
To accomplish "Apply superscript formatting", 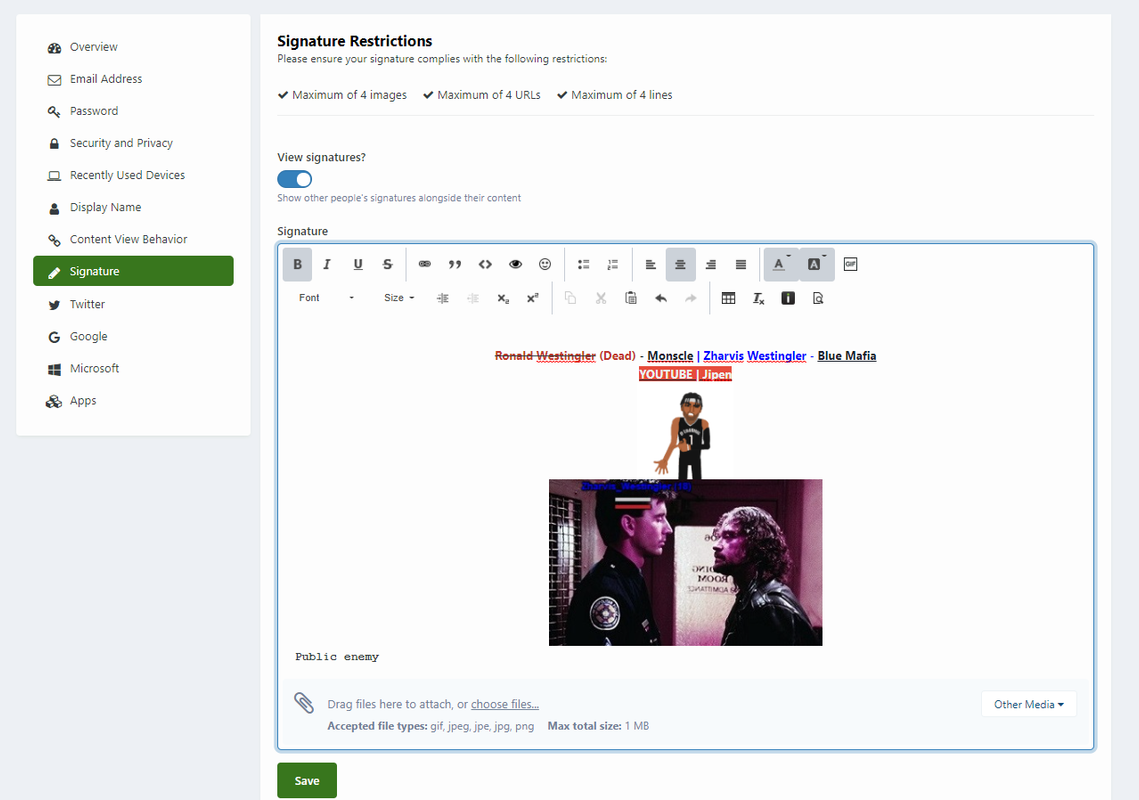I will tap(532, 298).
